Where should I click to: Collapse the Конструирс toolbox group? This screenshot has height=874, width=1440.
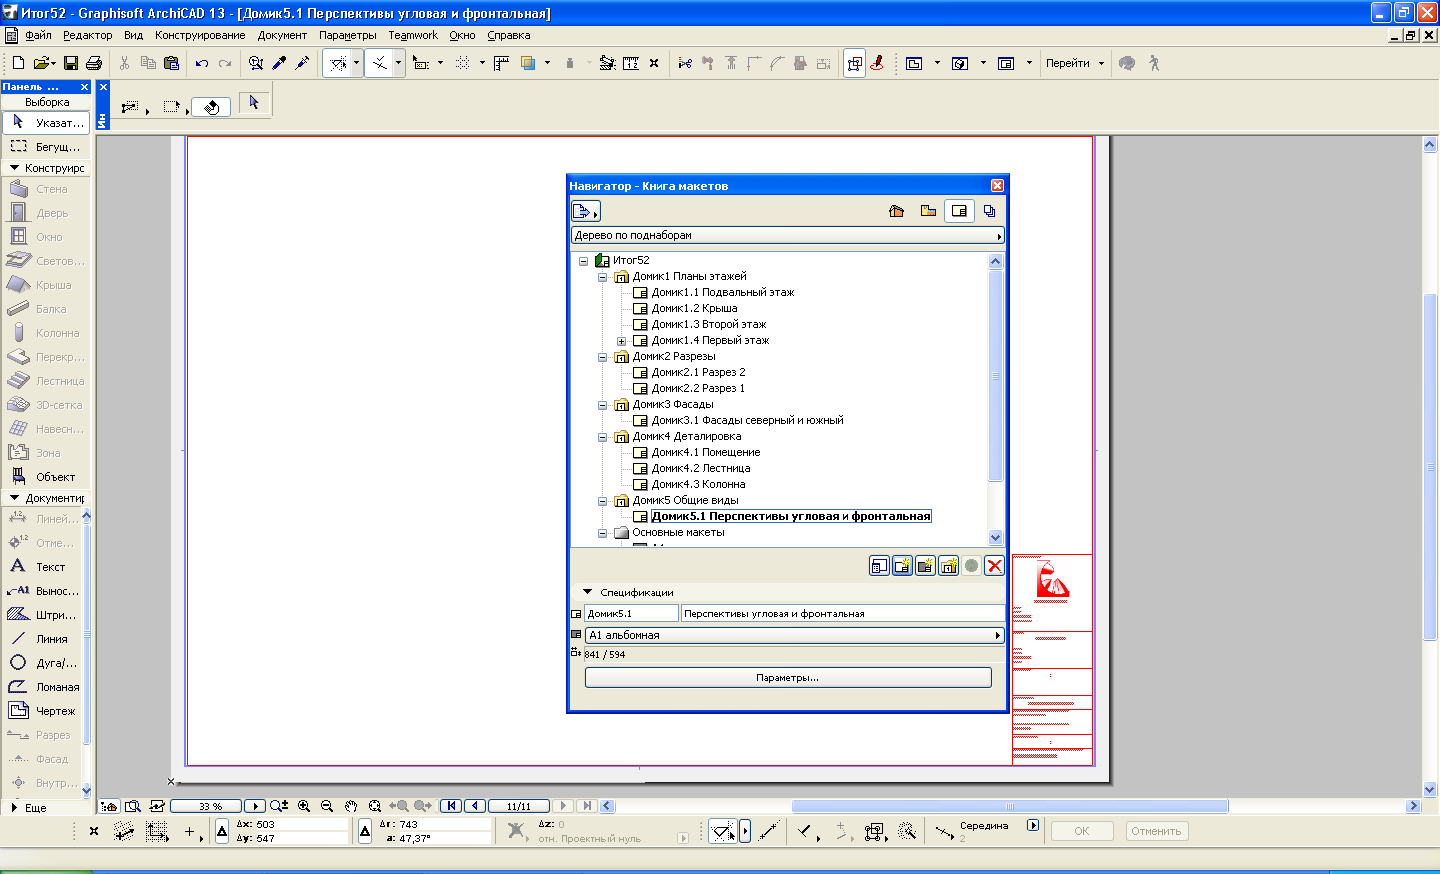tap(14, 168)
